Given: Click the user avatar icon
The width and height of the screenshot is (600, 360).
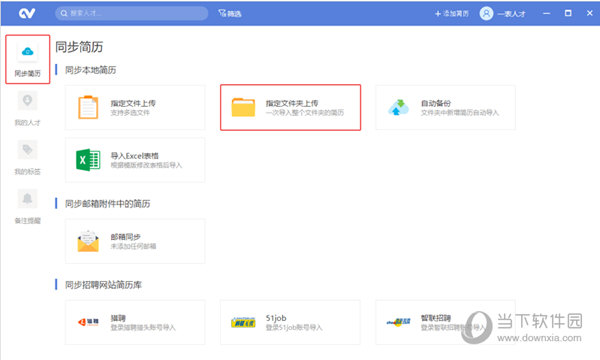Looking at the screenshot, I should (486, 13).
